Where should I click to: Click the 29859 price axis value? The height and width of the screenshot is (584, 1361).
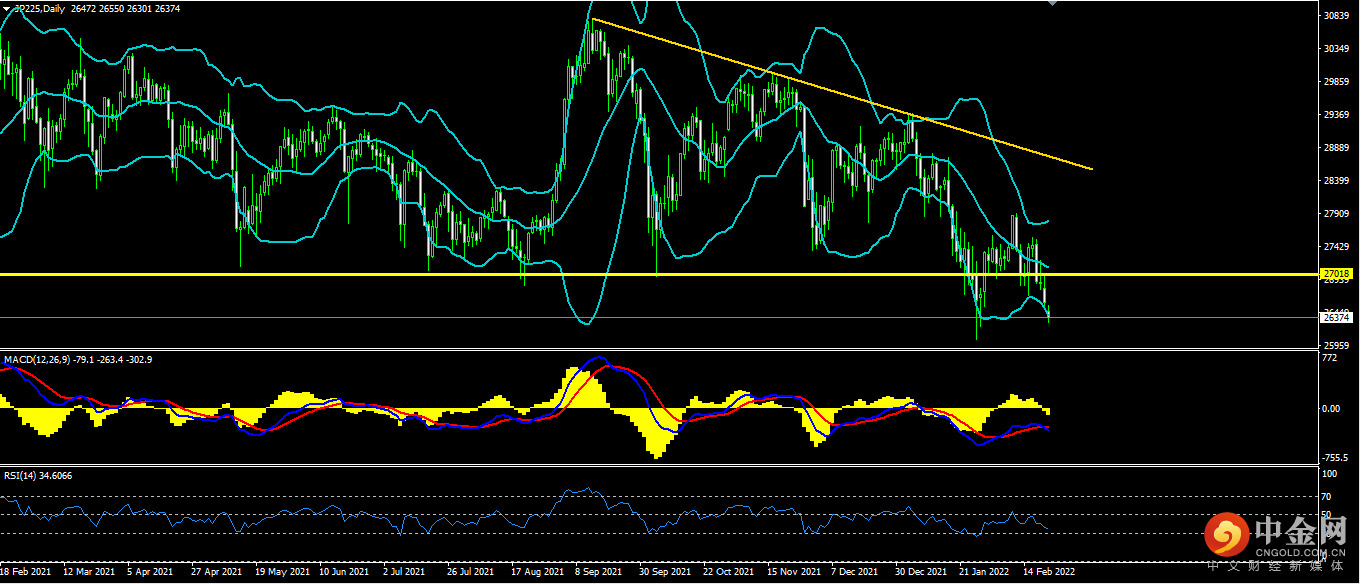[1336, 82]
